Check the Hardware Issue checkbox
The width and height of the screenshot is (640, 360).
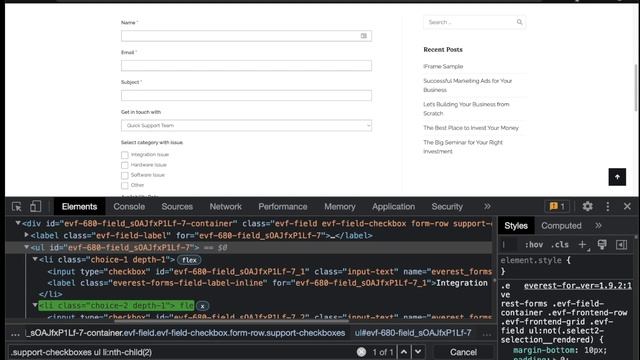125,165
